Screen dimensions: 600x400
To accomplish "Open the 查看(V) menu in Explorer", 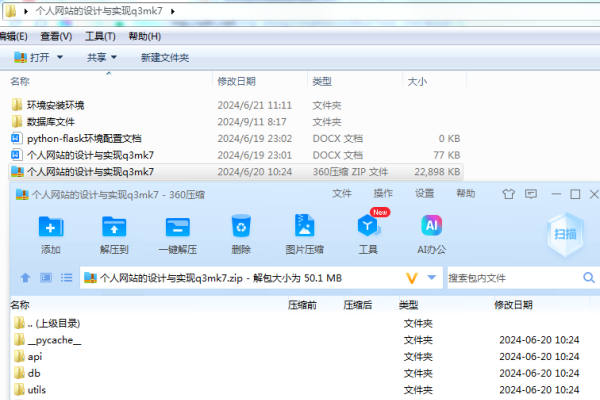I will coord(56,36).
